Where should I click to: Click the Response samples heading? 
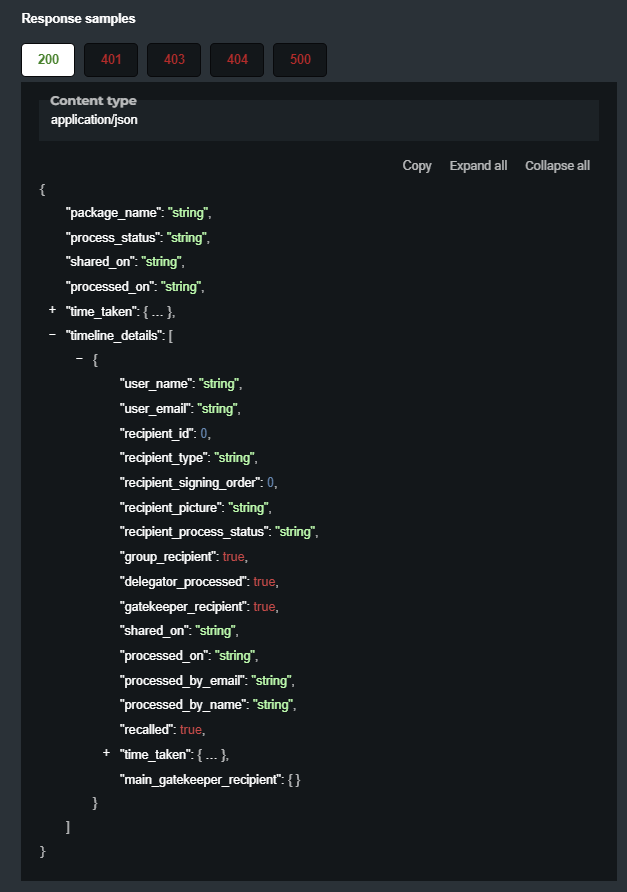78,18
